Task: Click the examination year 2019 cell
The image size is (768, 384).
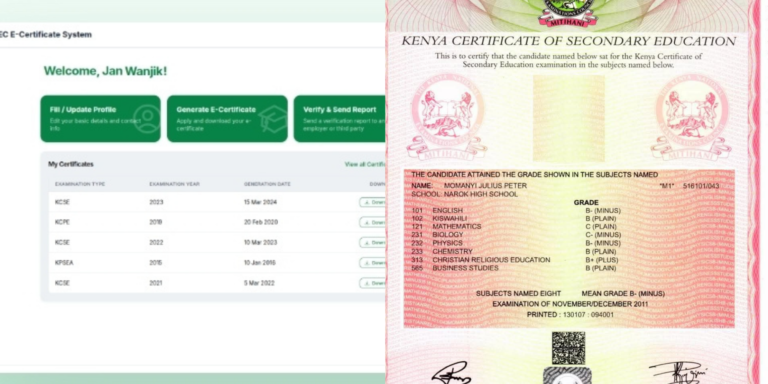Action: 156,222
